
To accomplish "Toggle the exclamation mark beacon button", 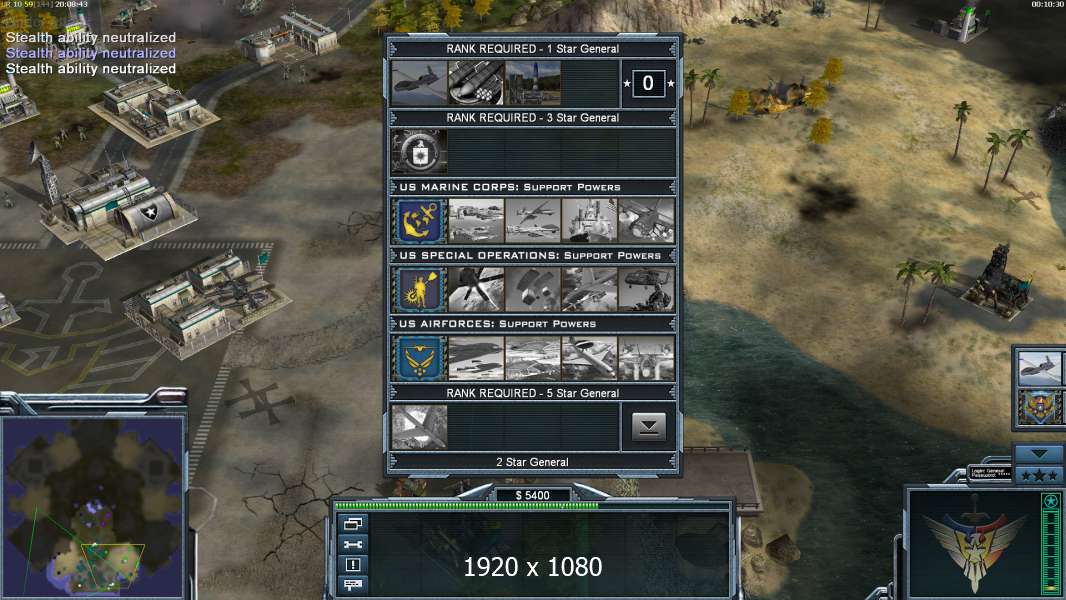I will point(353,565).
